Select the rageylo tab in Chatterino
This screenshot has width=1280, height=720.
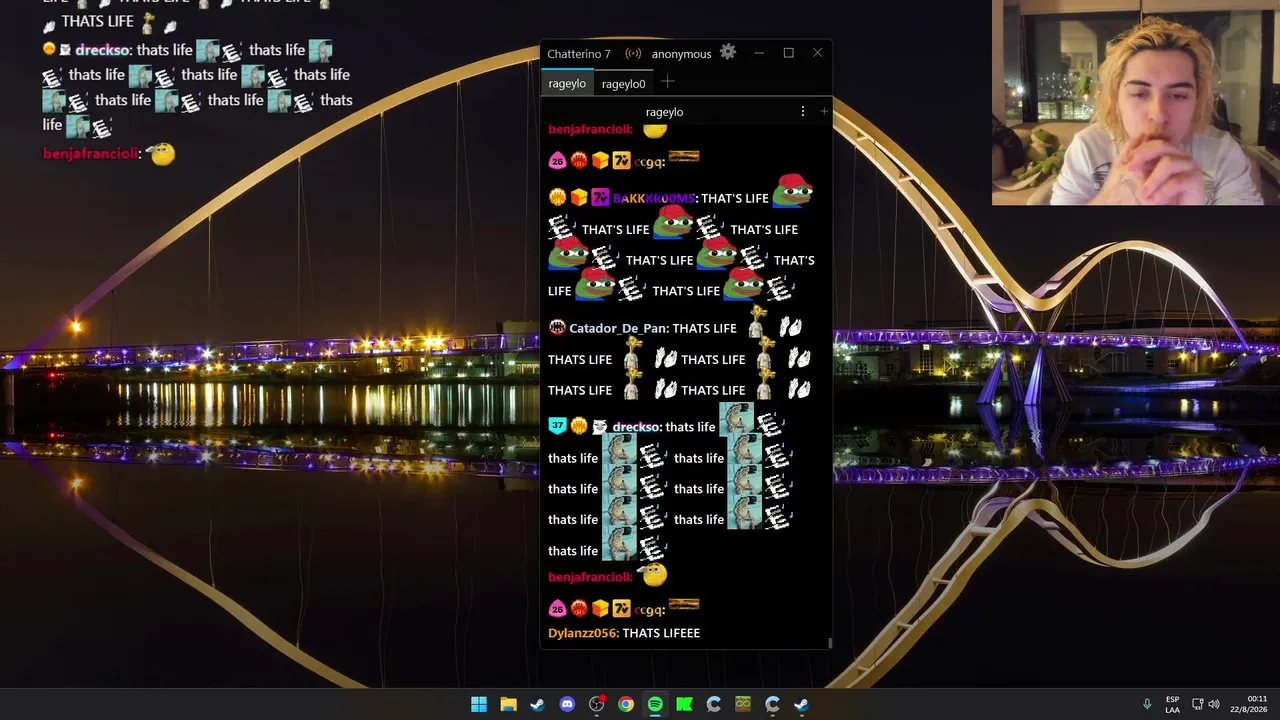tap(567, 84)
